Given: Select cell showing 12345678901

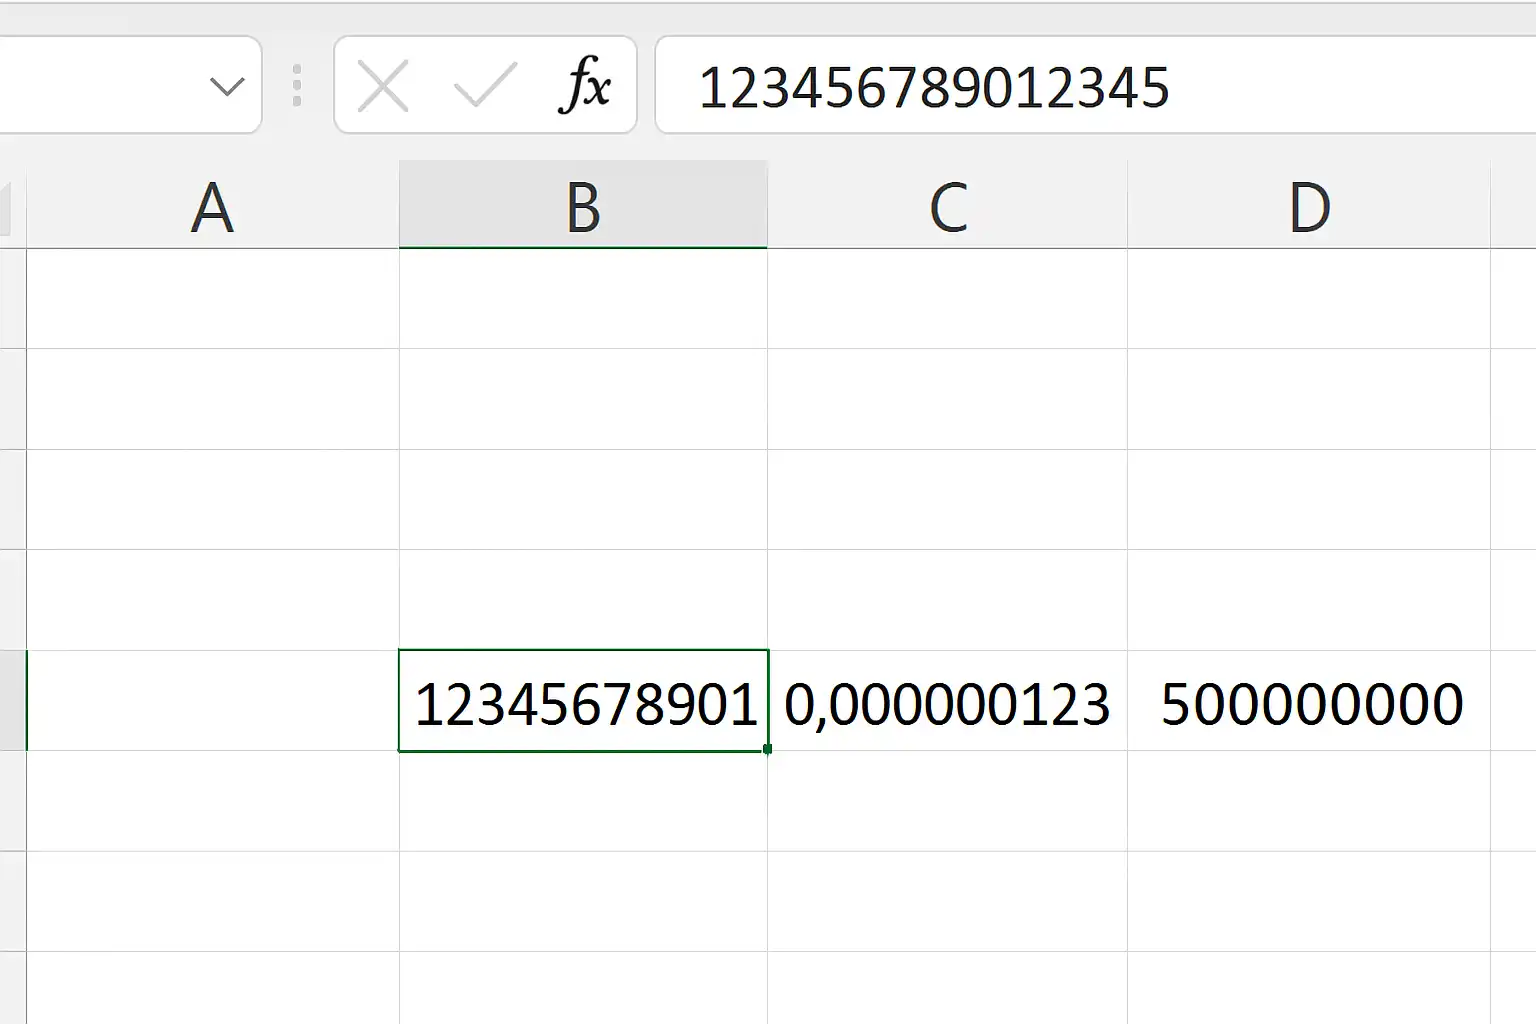Looking at the screenshot, I should 583,701.
